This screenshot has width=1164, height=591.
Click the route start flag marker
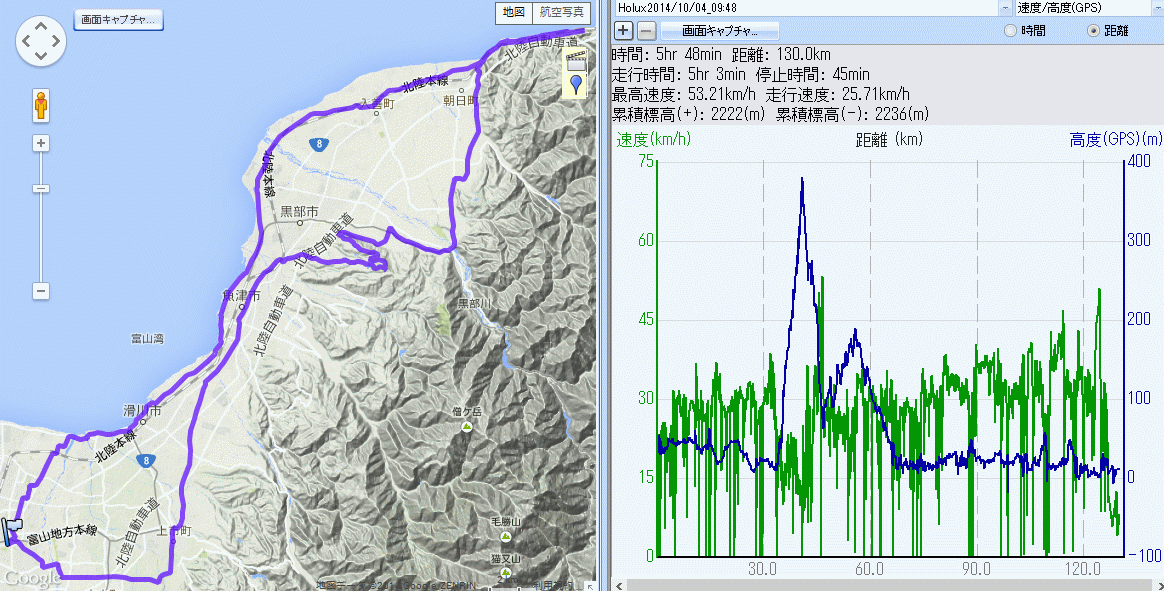13,530
